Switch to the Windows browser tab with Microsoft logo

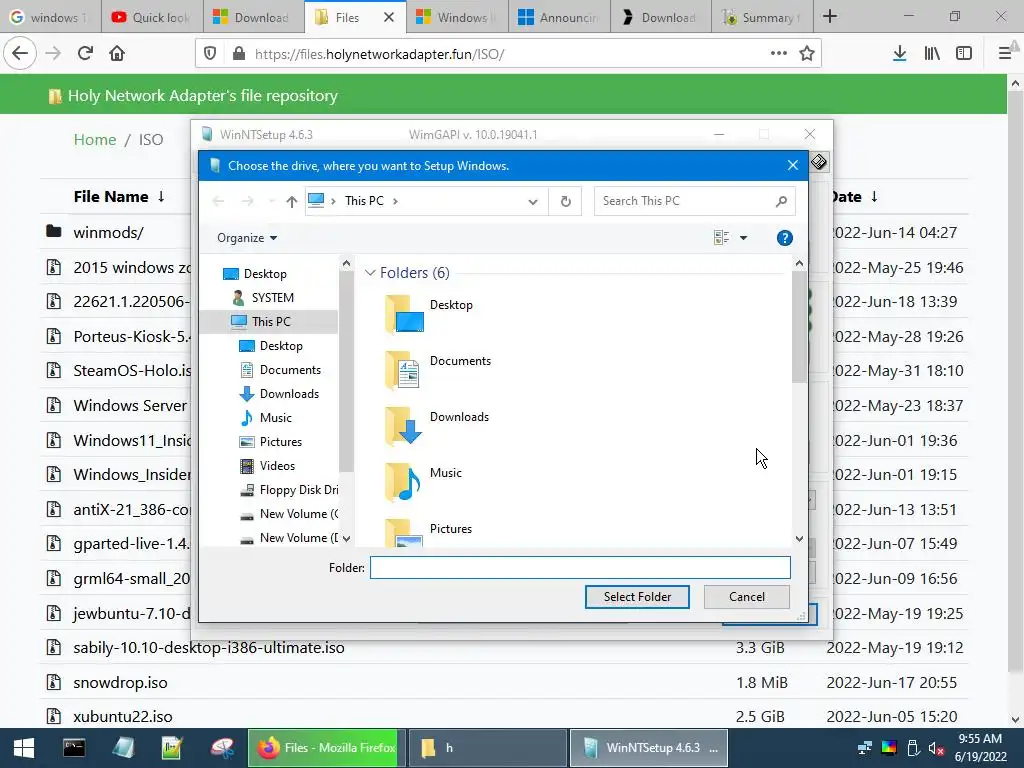pos(457,17)
